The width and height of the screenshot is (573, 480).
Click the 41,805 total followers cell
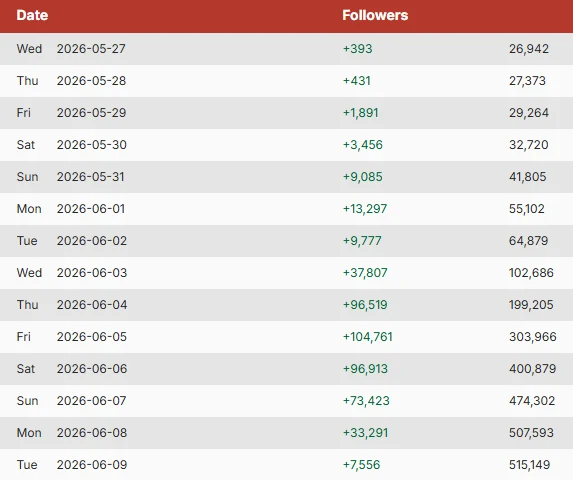(527, 177)
